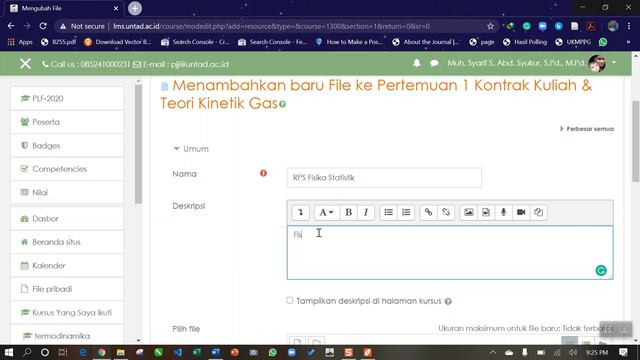This screenshot has width=640, height=360.
Task: Insert a hyperlink in the description
Action: [x=428, y=212]
